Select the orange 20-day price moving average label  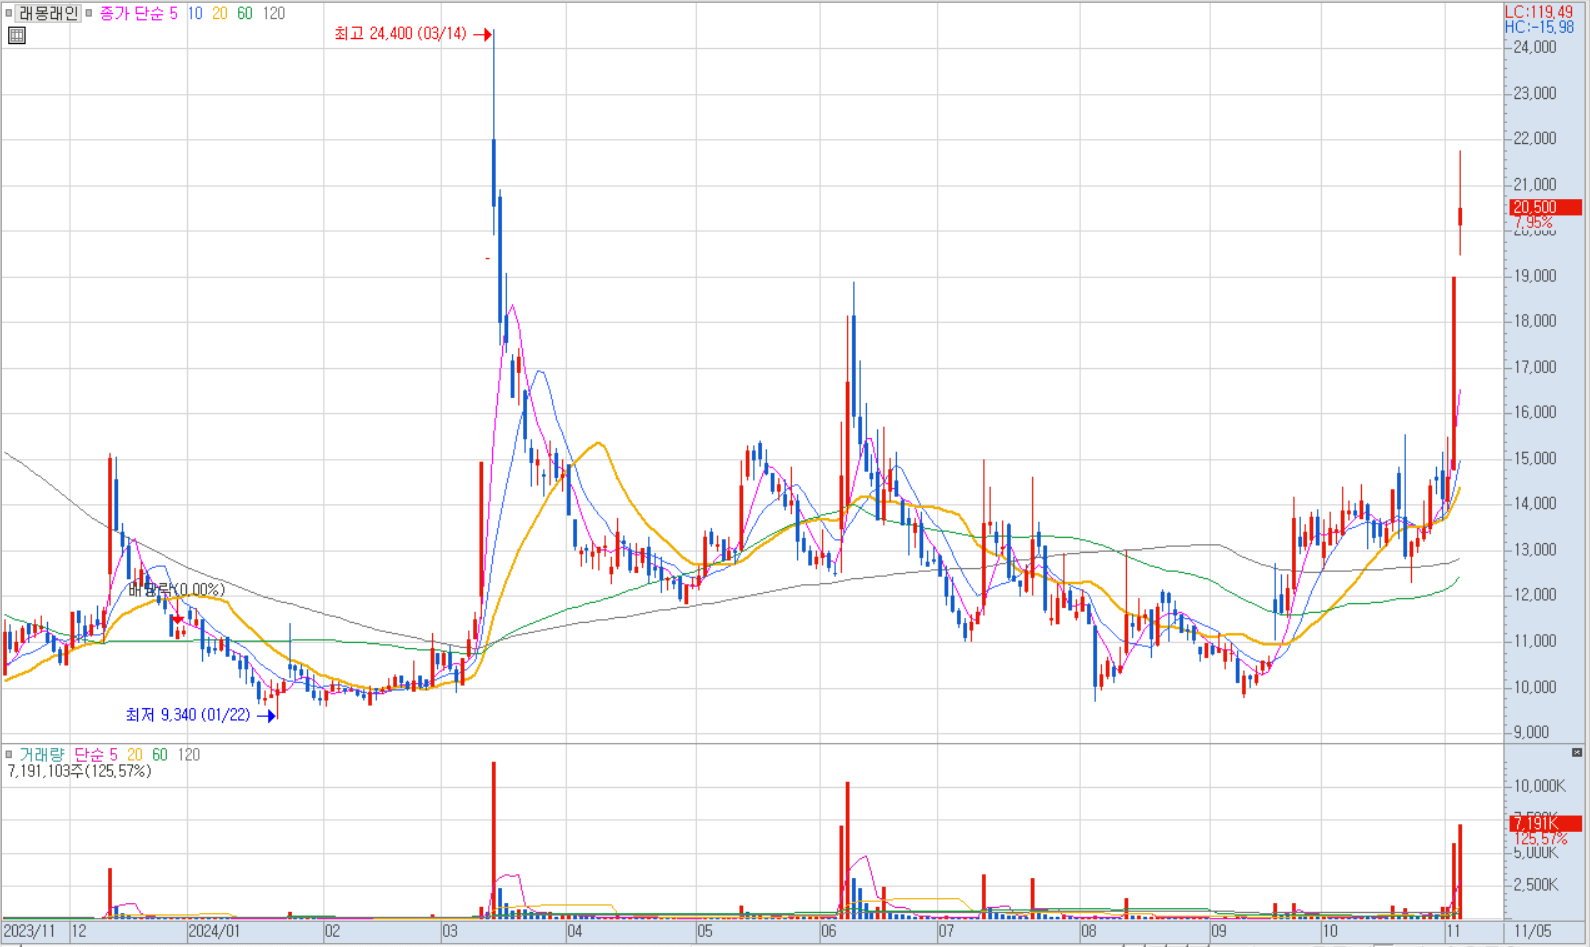point(220,13)
